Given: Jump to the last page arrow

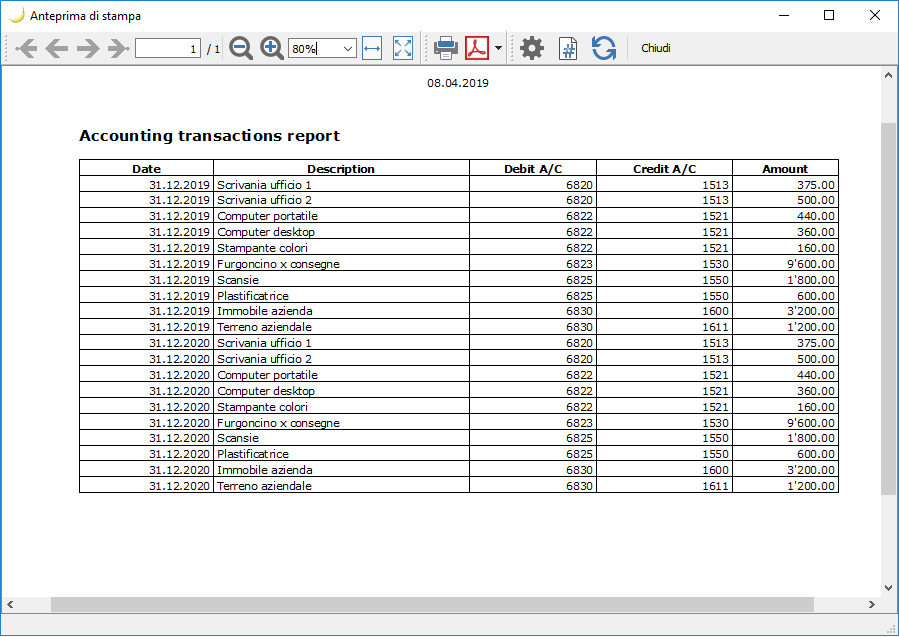Looking at the screenshot, I should click(119, 48).
